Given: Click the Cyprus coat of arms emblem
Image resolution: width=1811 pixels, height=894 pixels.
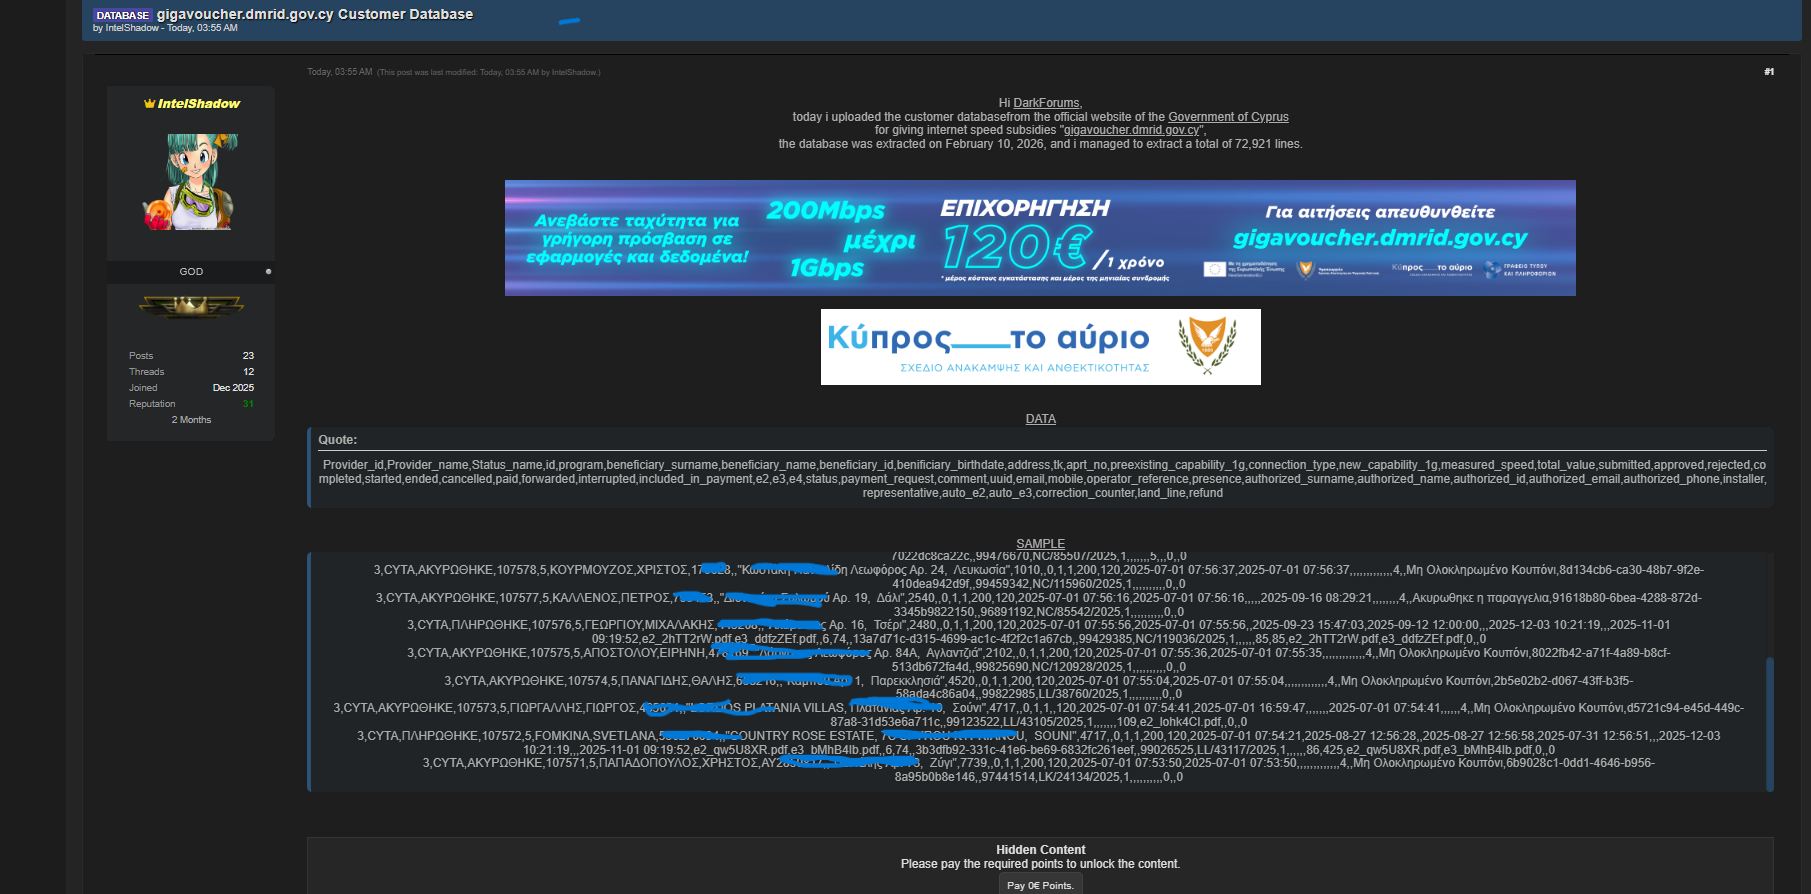Looking at the screenshot, I should click(x=1207, y=345).
